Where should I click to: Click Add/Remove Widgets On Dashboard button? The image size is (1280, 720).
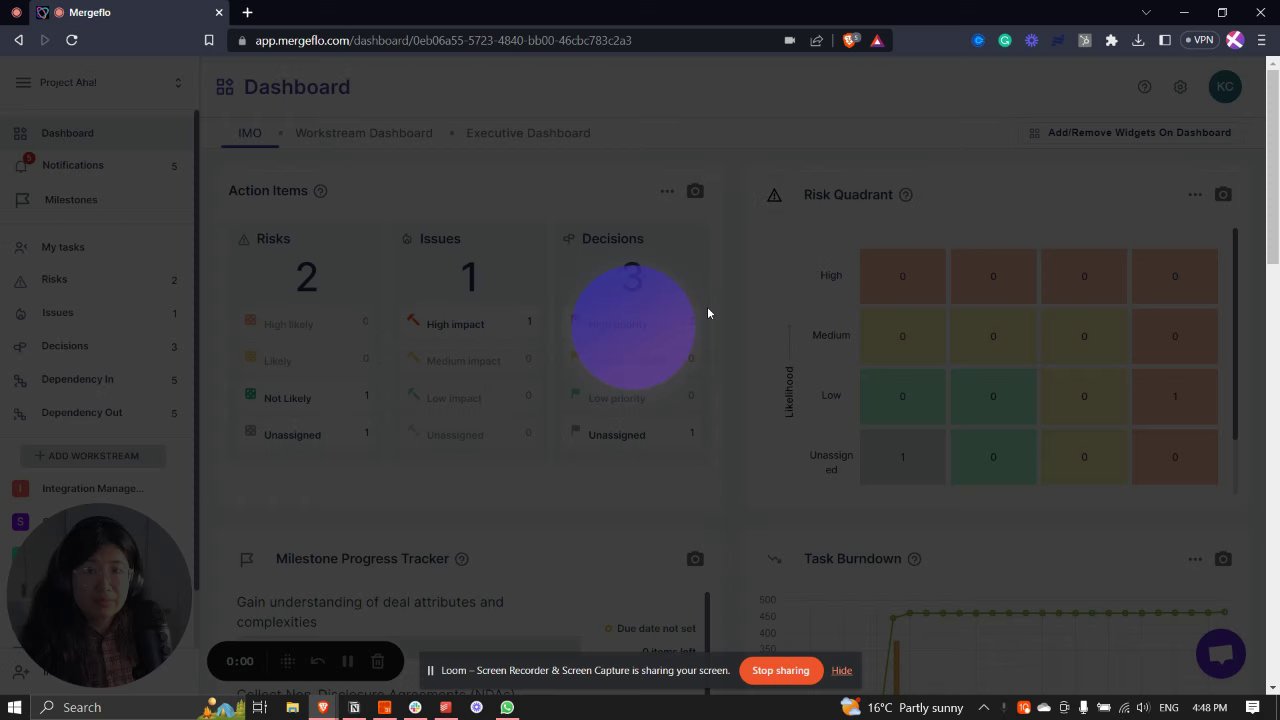pyautogui.click(x=1130, y=133)
